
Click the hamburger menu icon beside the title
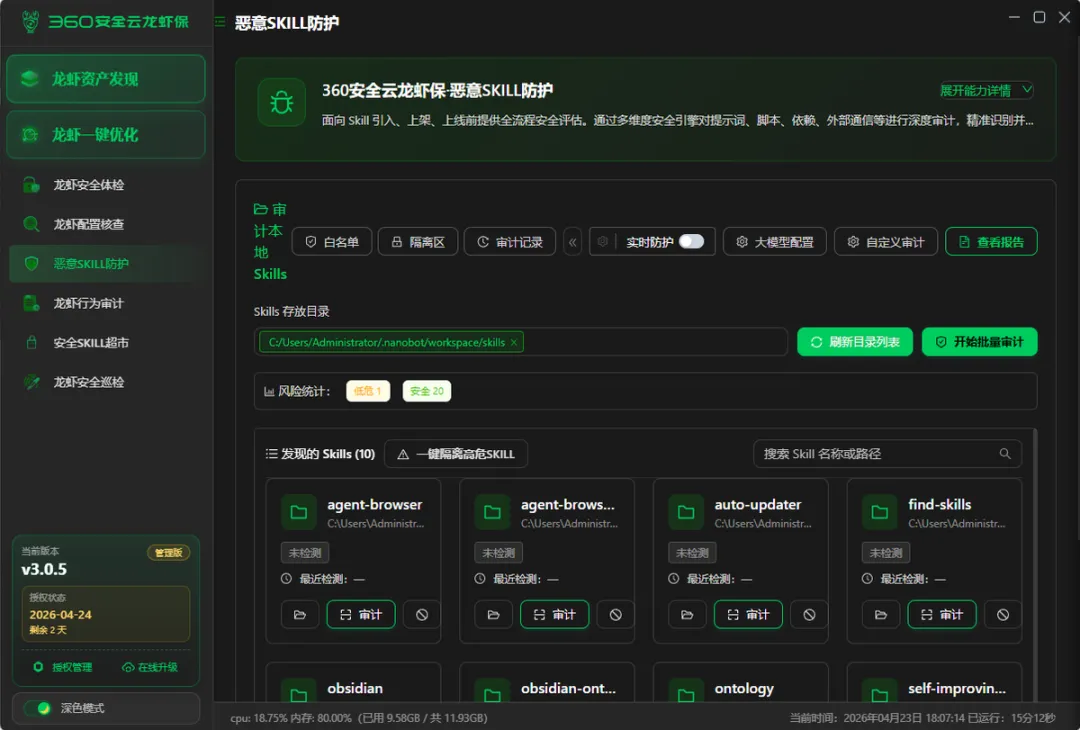click(220, 22)
